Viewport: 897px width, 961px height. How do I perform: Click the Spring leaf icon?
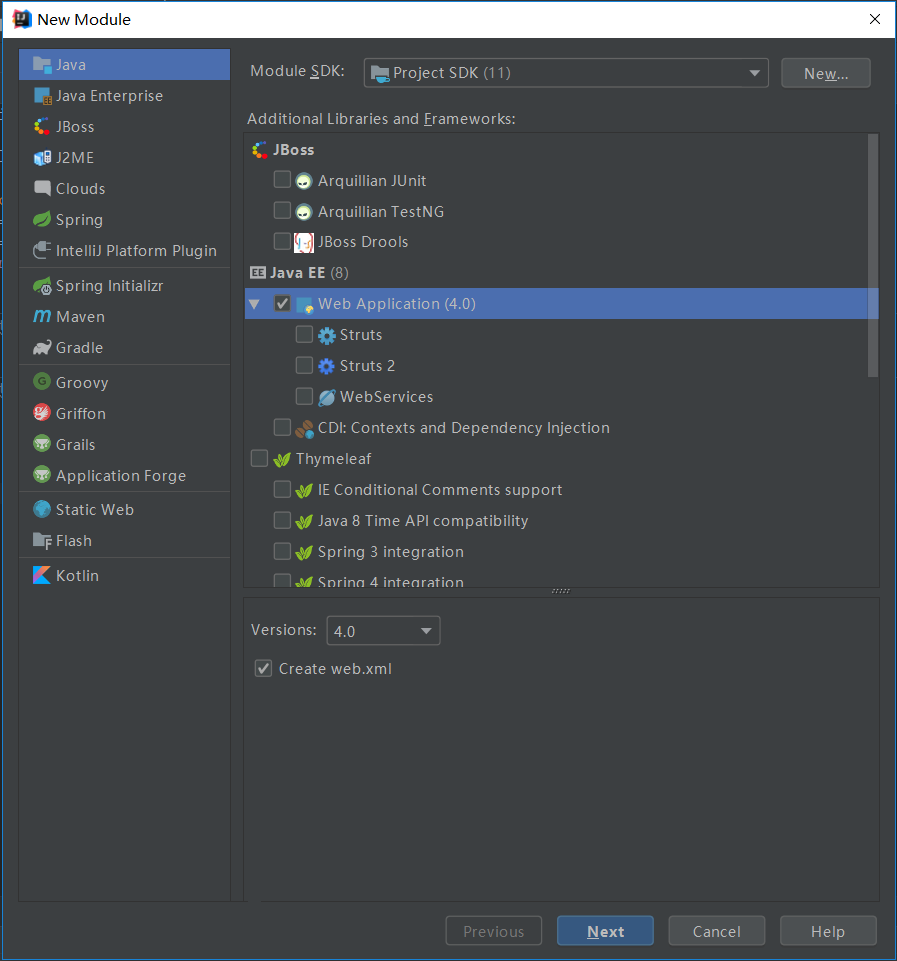42,219
